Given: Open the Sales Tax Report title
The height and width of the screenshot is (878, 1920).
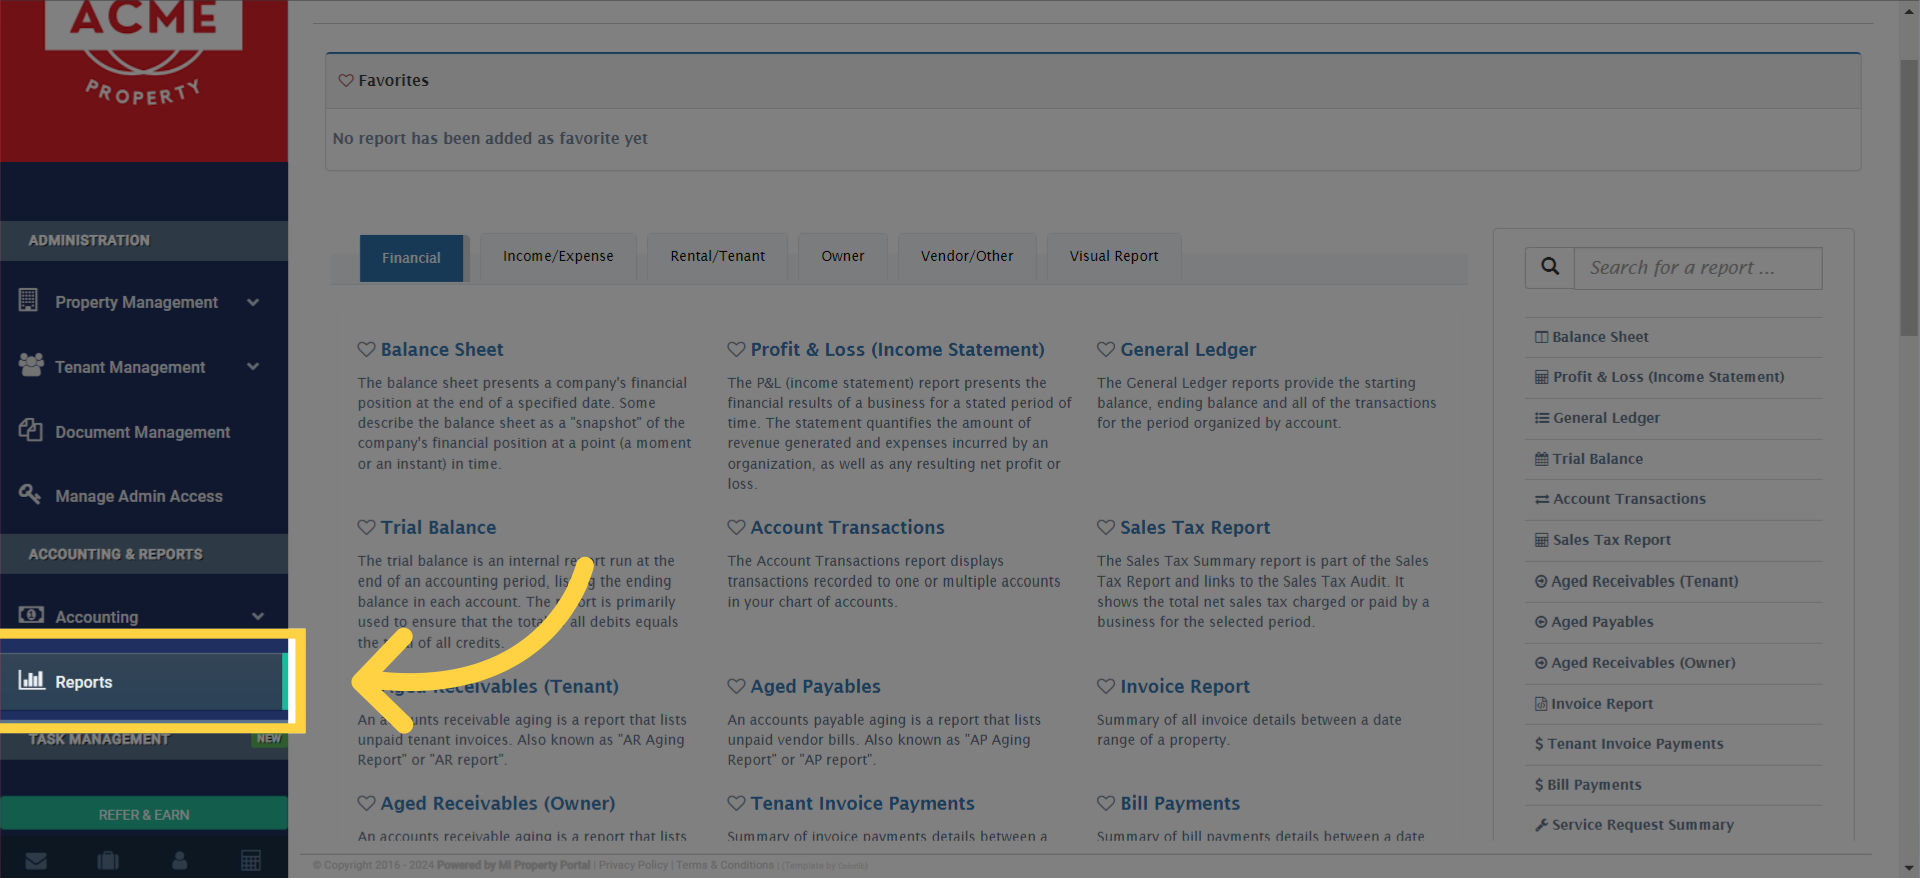Looking at the screenshot, I should 1195,527.
